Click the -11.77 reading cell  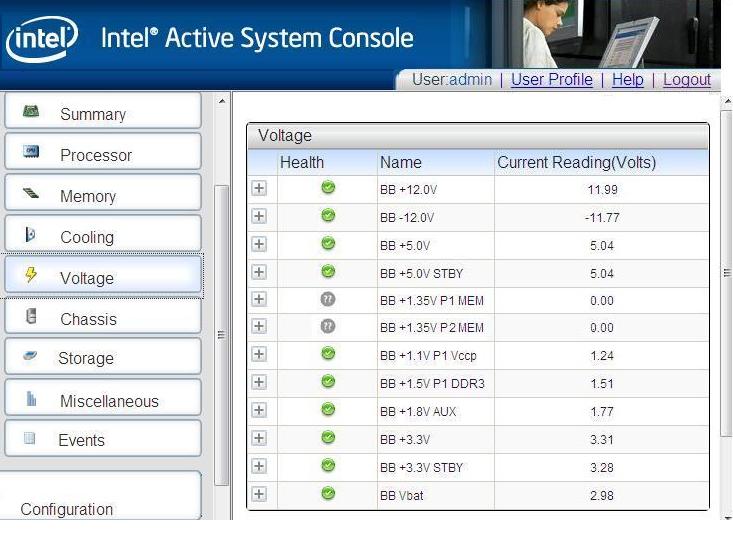coord(602,217)
